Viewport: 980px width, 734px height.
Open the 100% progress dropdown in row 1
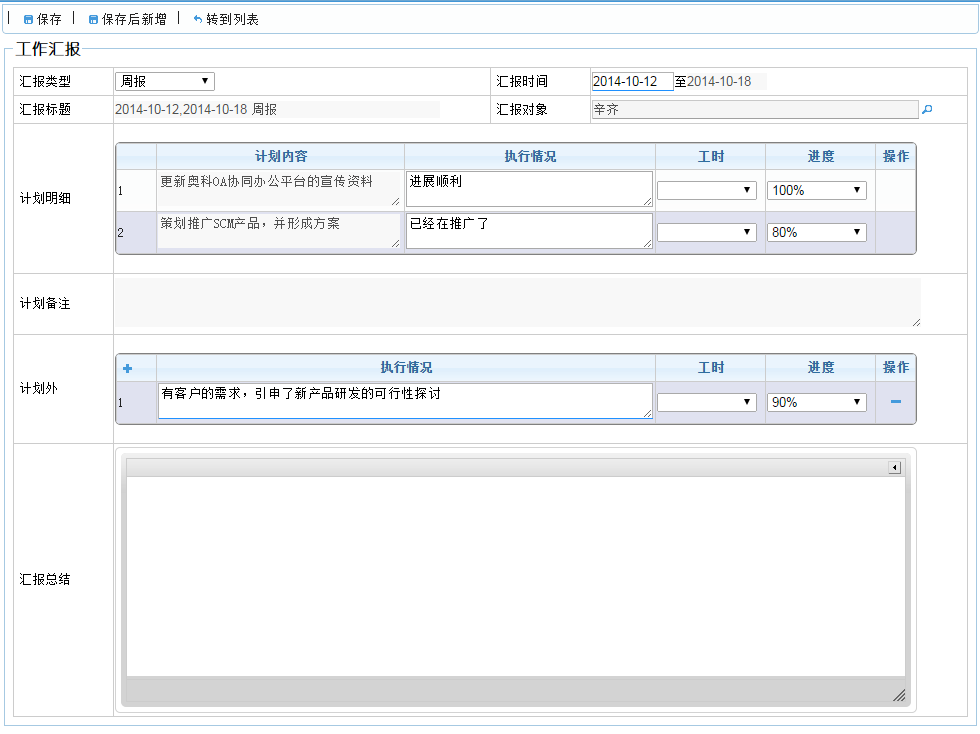point(816,190)
